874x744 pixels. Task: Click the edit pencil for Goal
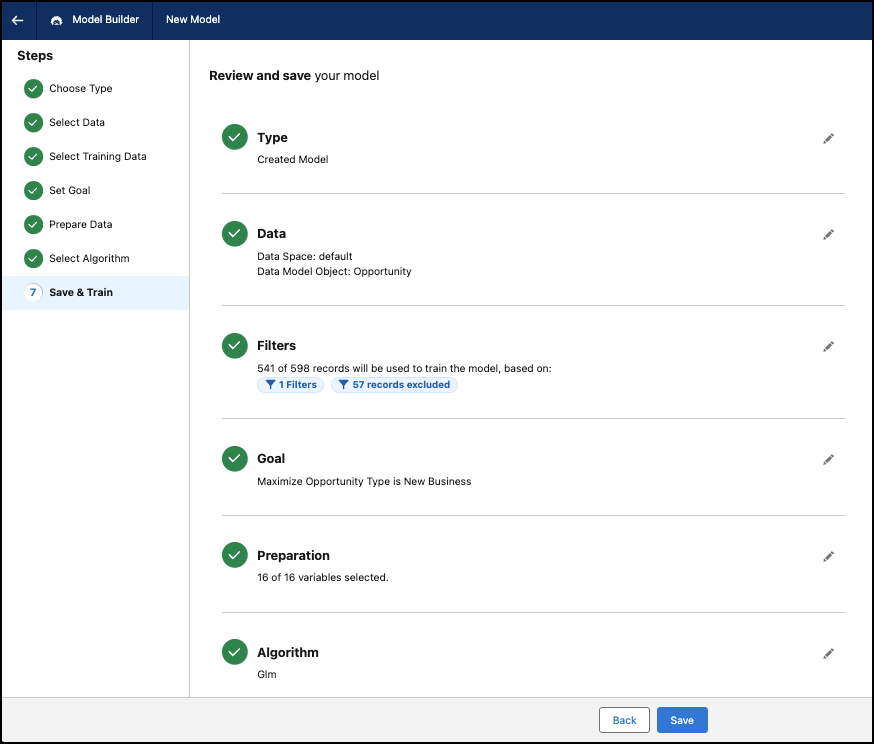(x=828, y=459)
